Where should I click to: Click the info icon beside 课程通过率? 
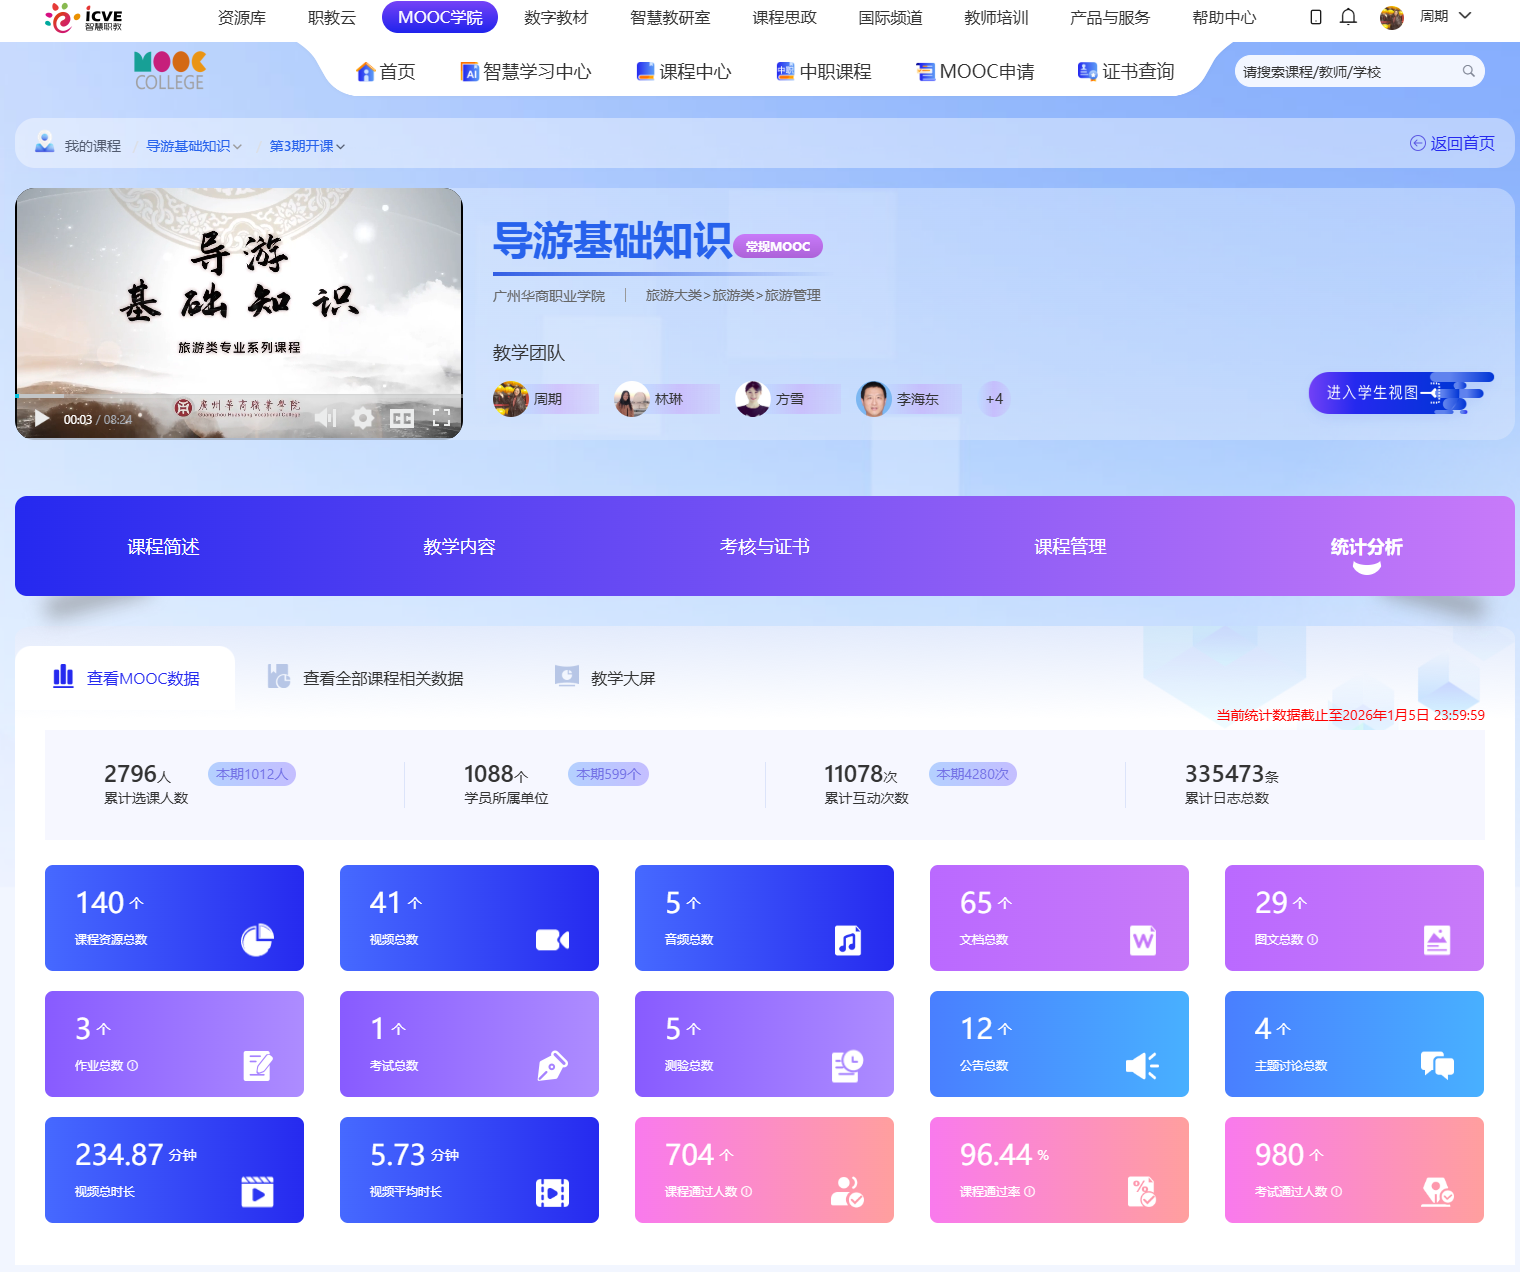click(x=1030, y=1192)
